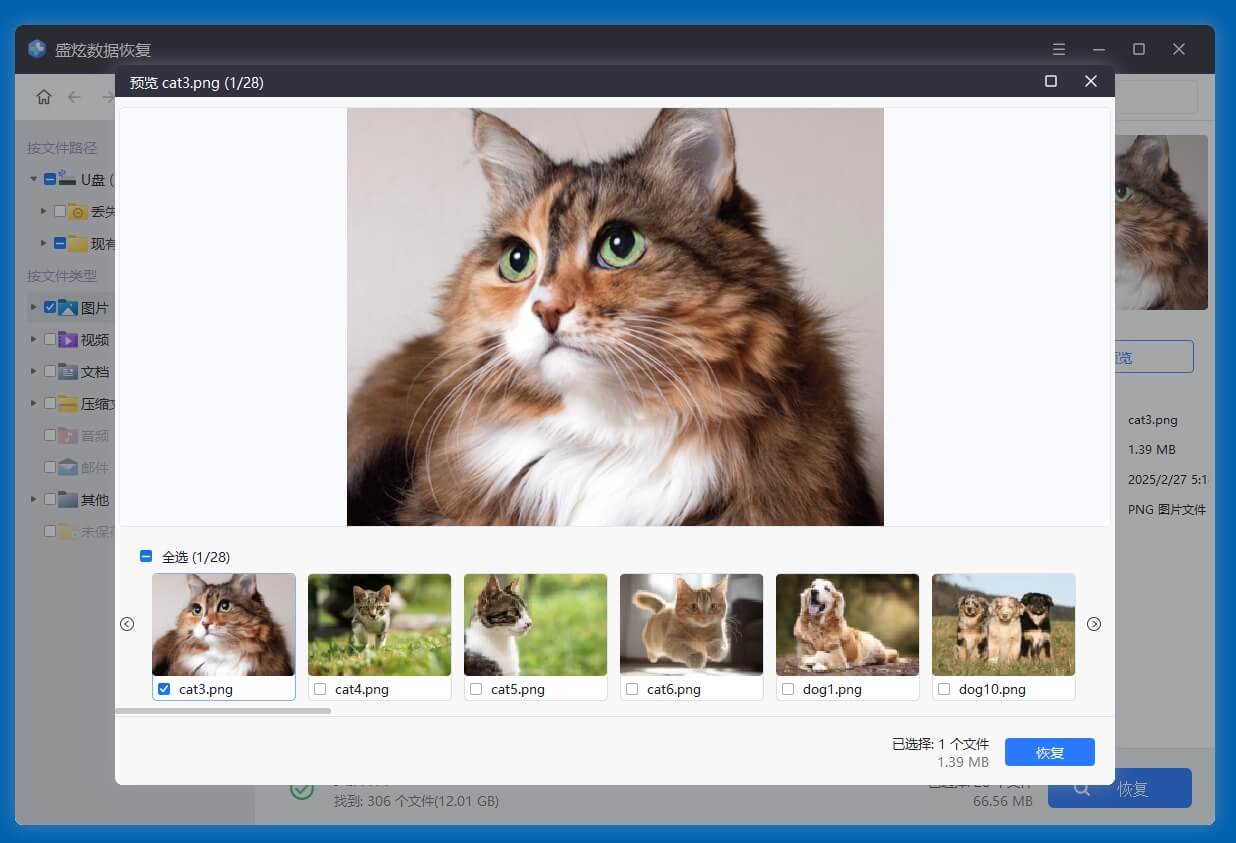Select the cat6.png thumbnail image
Image resolution: width=1236 pixels, height=843 pixels.
(x=691, y=624)
